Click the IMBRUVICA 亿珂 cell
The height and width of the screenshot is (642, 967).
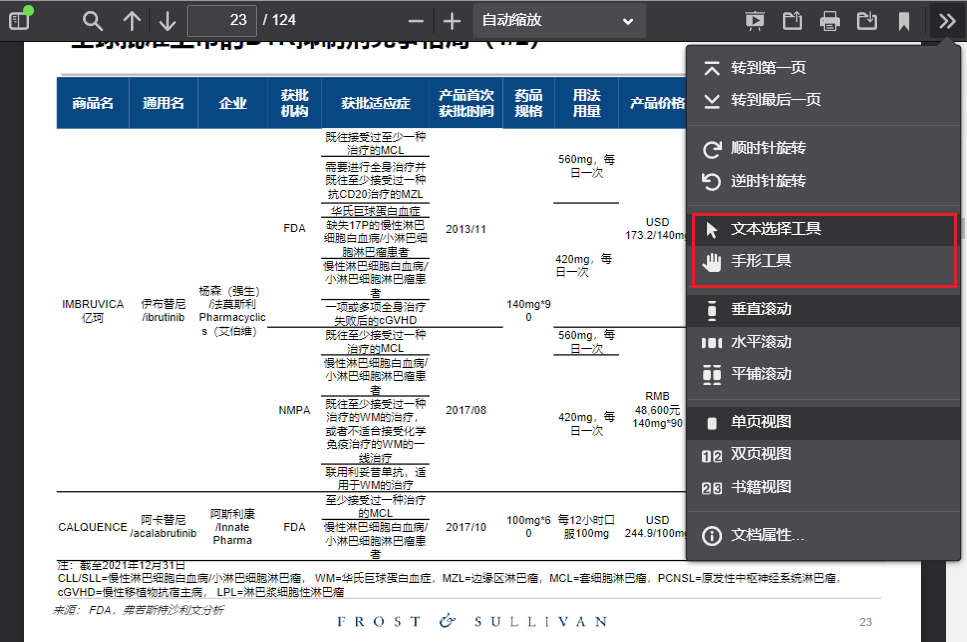[x=93, y=311]
